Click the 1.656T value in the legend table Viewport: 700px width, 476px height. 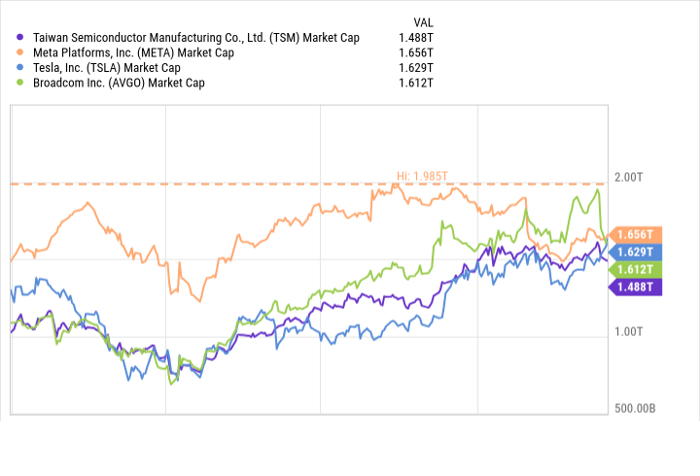416,52
